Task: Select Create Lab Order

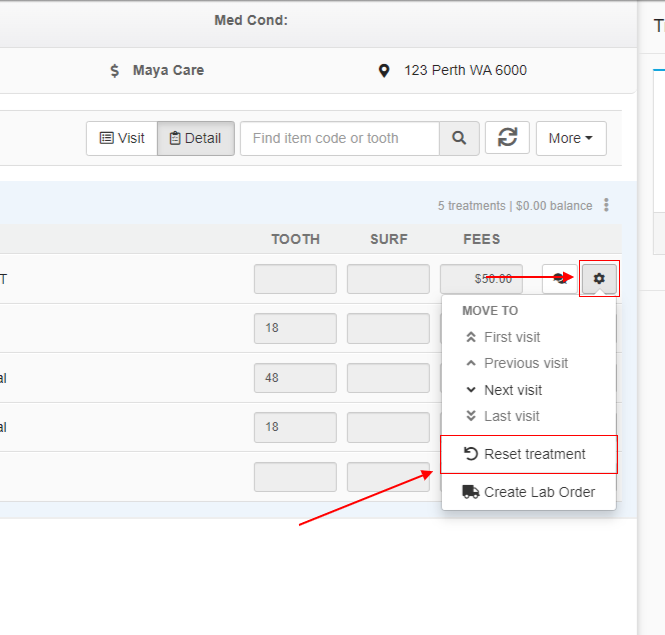Action: (x=528, y=492)
